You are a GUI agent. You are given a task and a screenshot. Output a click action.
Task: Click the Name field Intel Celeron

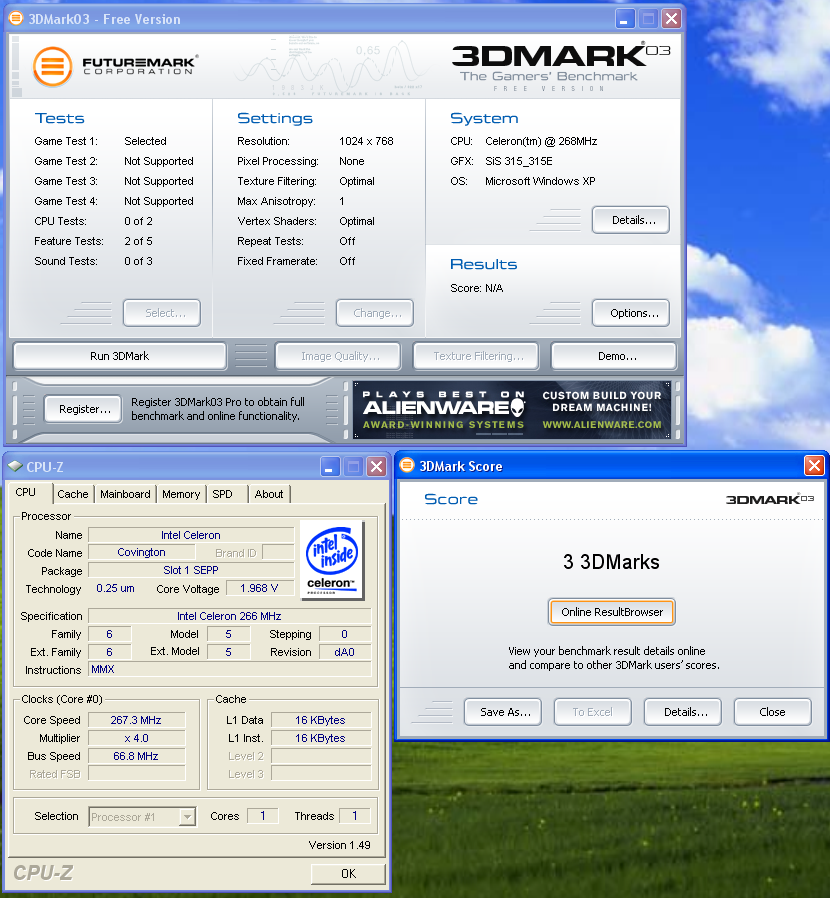pyautogui.click(x=191, y=535)
